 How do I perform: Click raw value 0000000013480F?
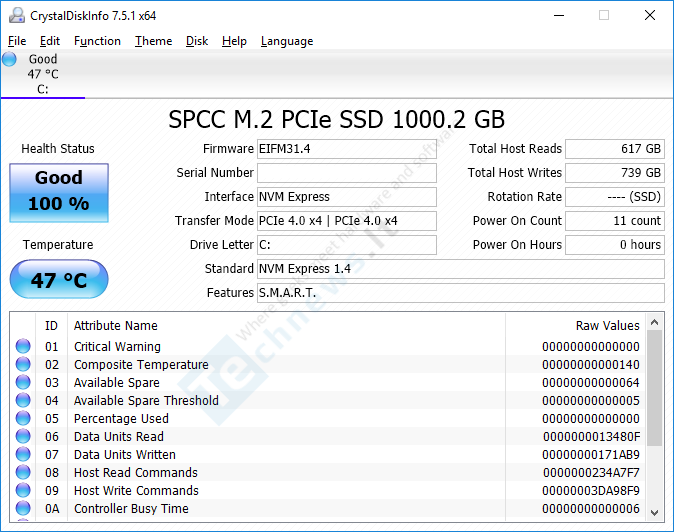[x=591, y=437]
